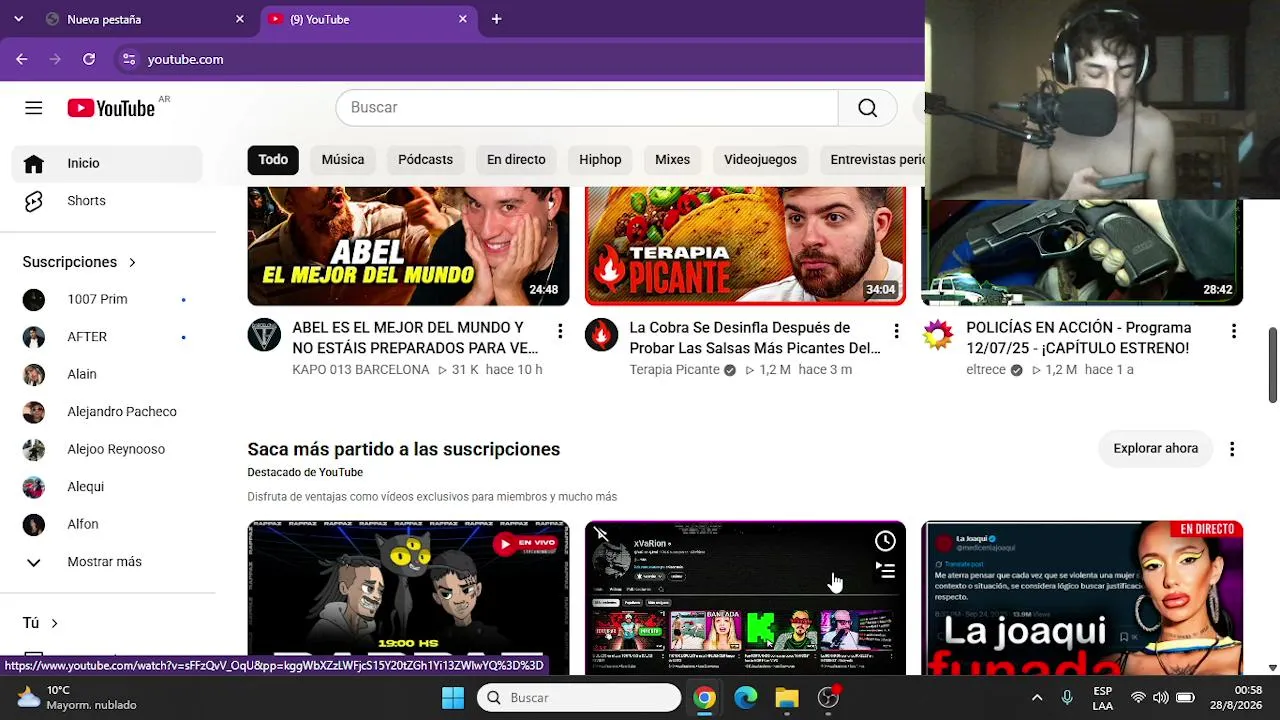The height and width of the screenshot is (720, 1280).
Task: Click the Explorar ahora button
Action: [1156, 449]
